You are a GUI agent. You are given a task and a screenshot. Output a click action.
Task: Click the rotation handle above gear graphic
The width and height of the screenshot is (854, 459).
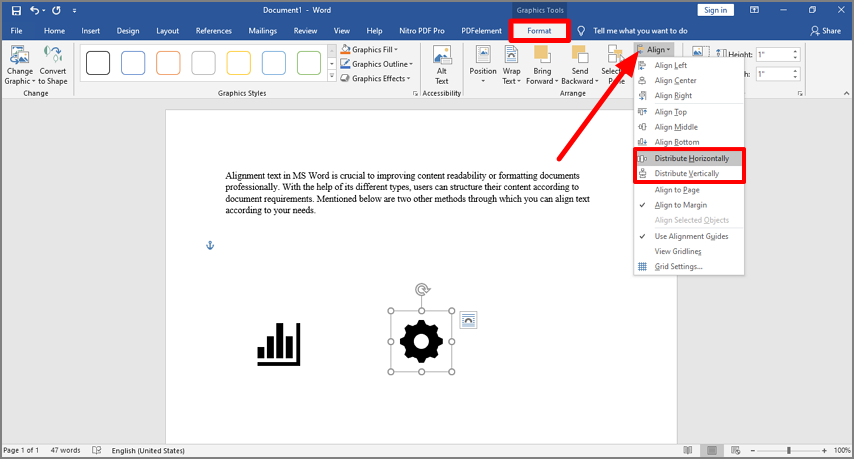[422, 289]
